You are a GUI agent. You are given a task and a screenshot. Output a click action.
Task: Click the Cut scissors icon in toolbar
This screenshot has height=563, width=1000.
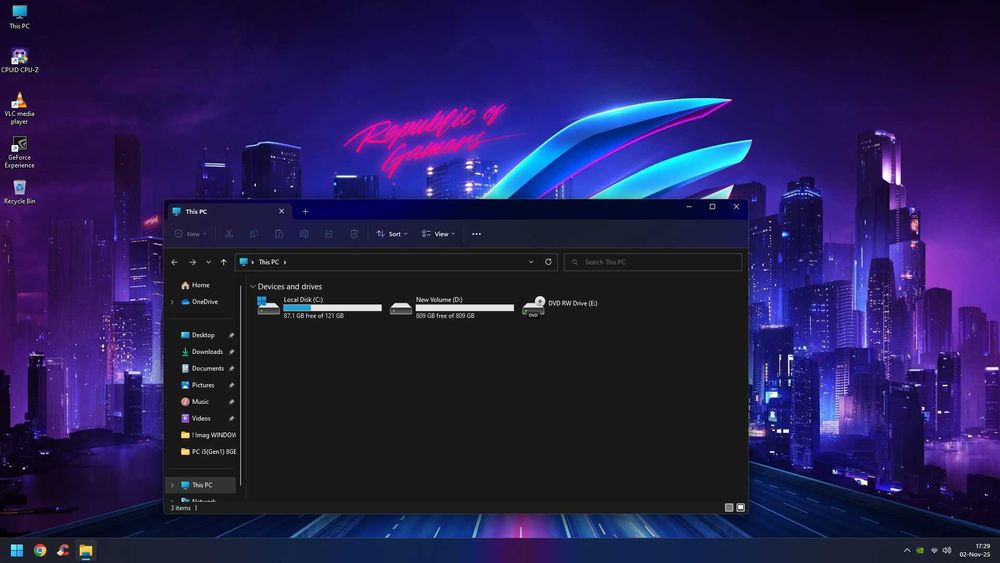point(229,234)
